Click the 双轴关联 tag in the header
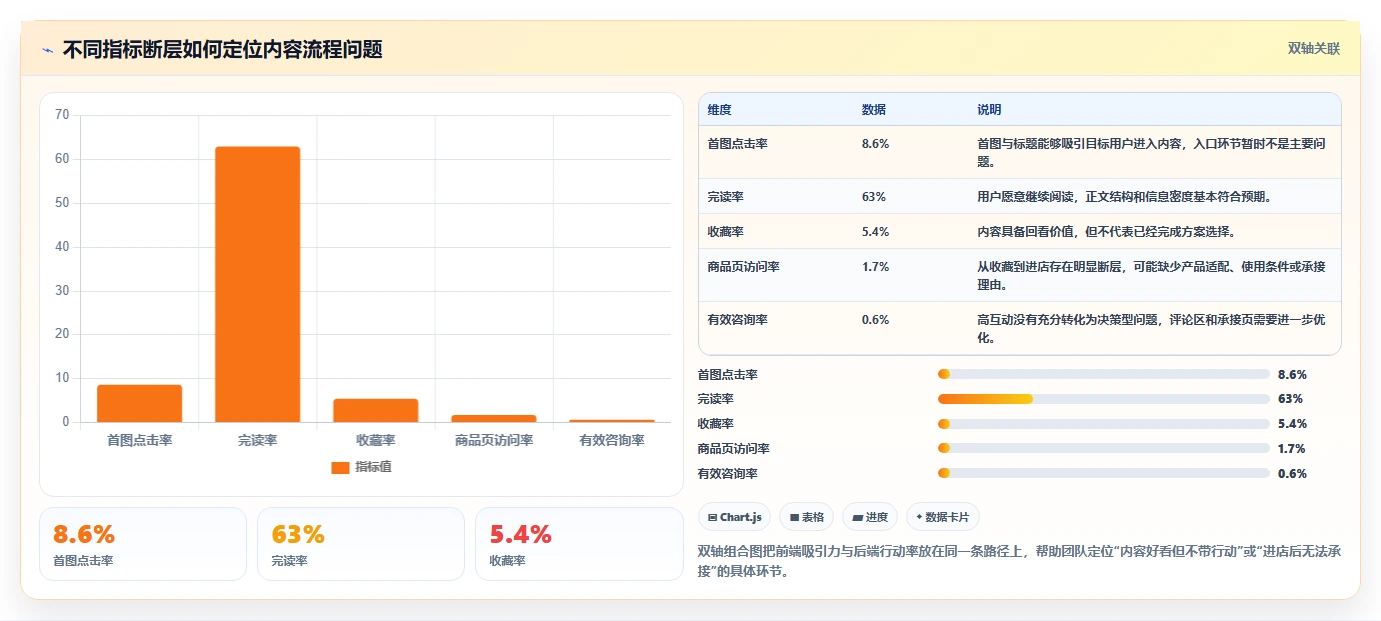Image resolution: width=1381 pixels, height=621 pixels. click(1313, 49)
